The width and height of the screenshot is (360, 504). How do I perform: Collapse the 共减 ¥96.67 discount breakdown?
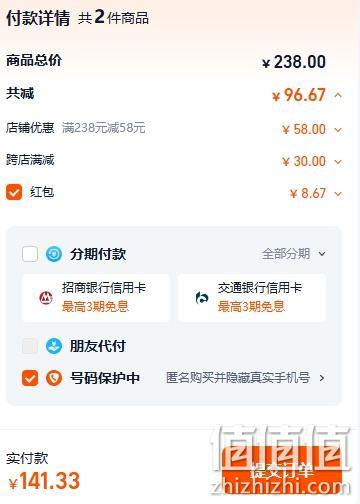pyautogui.click(x=338, y=95)
